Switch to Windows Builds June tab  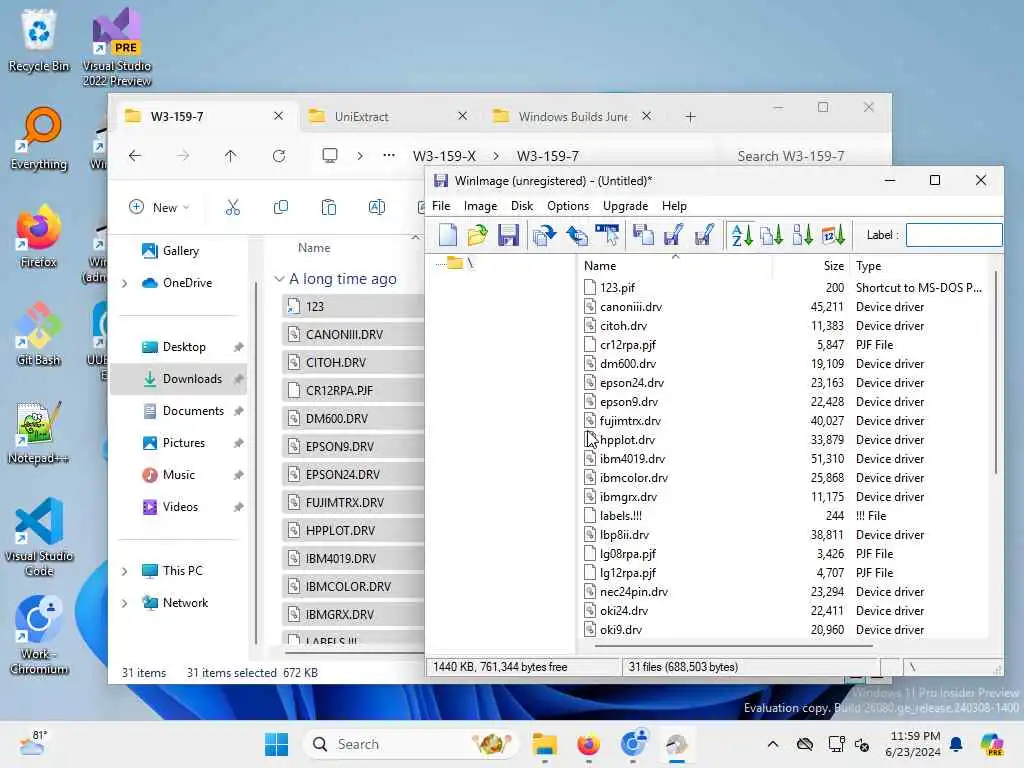click(573, 116)
